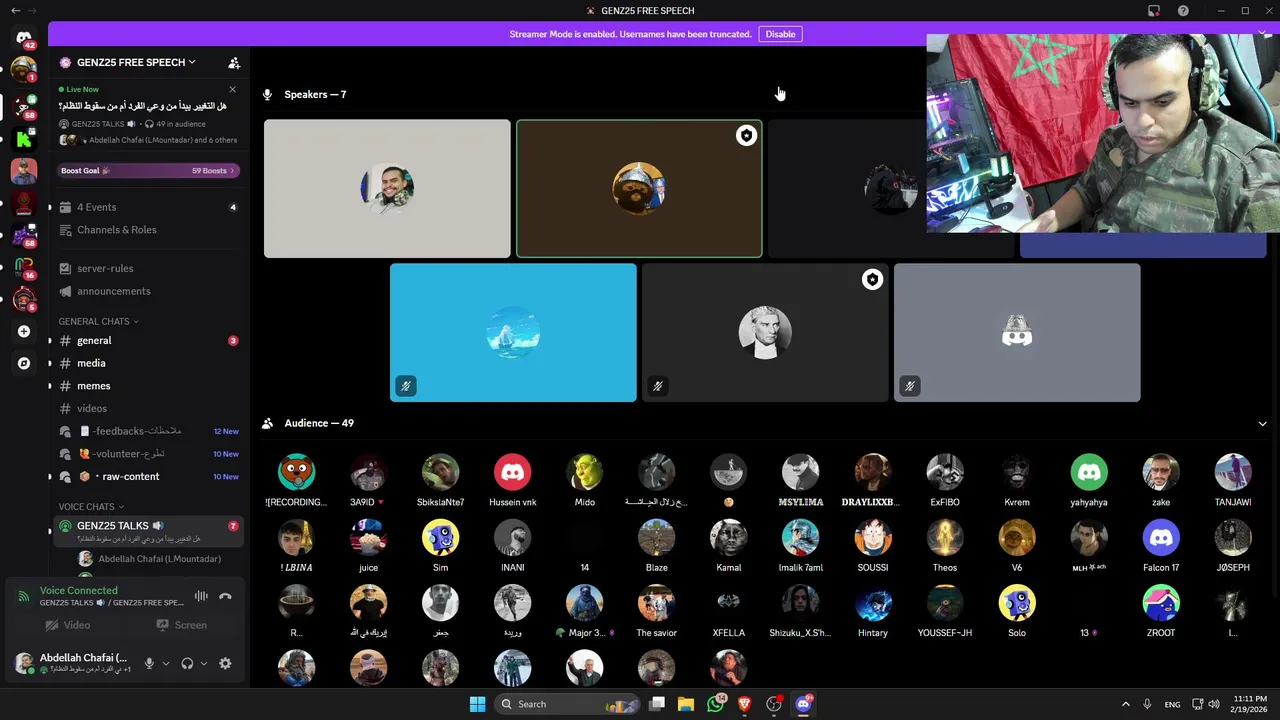
Task: Share your screen with Screen button
Action: coord(181,625)
